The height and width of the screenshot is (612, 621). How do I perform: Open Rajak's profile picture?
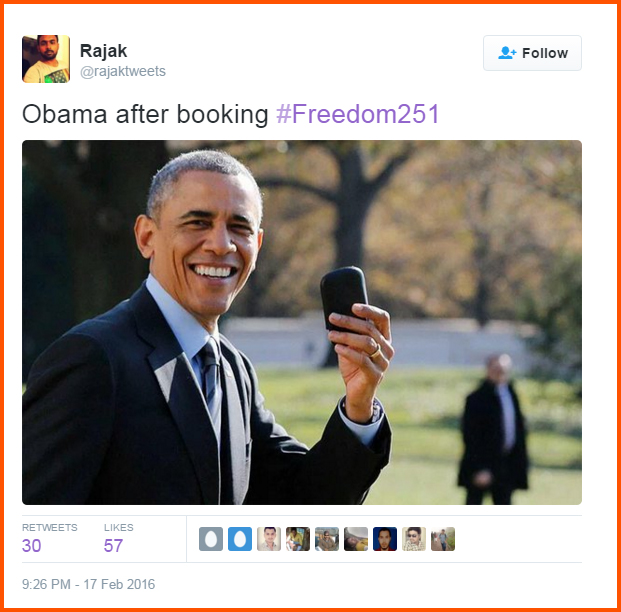(46, 59)
